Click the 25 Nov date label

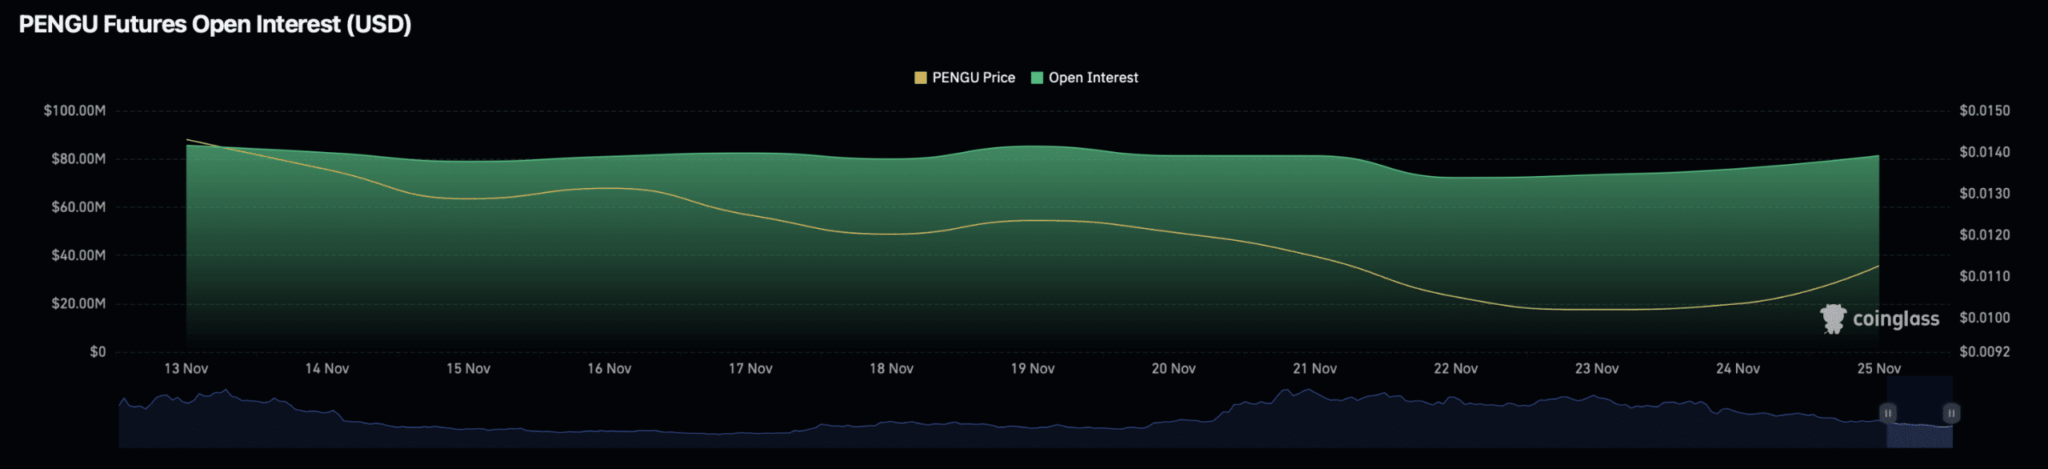point(1878,369)
